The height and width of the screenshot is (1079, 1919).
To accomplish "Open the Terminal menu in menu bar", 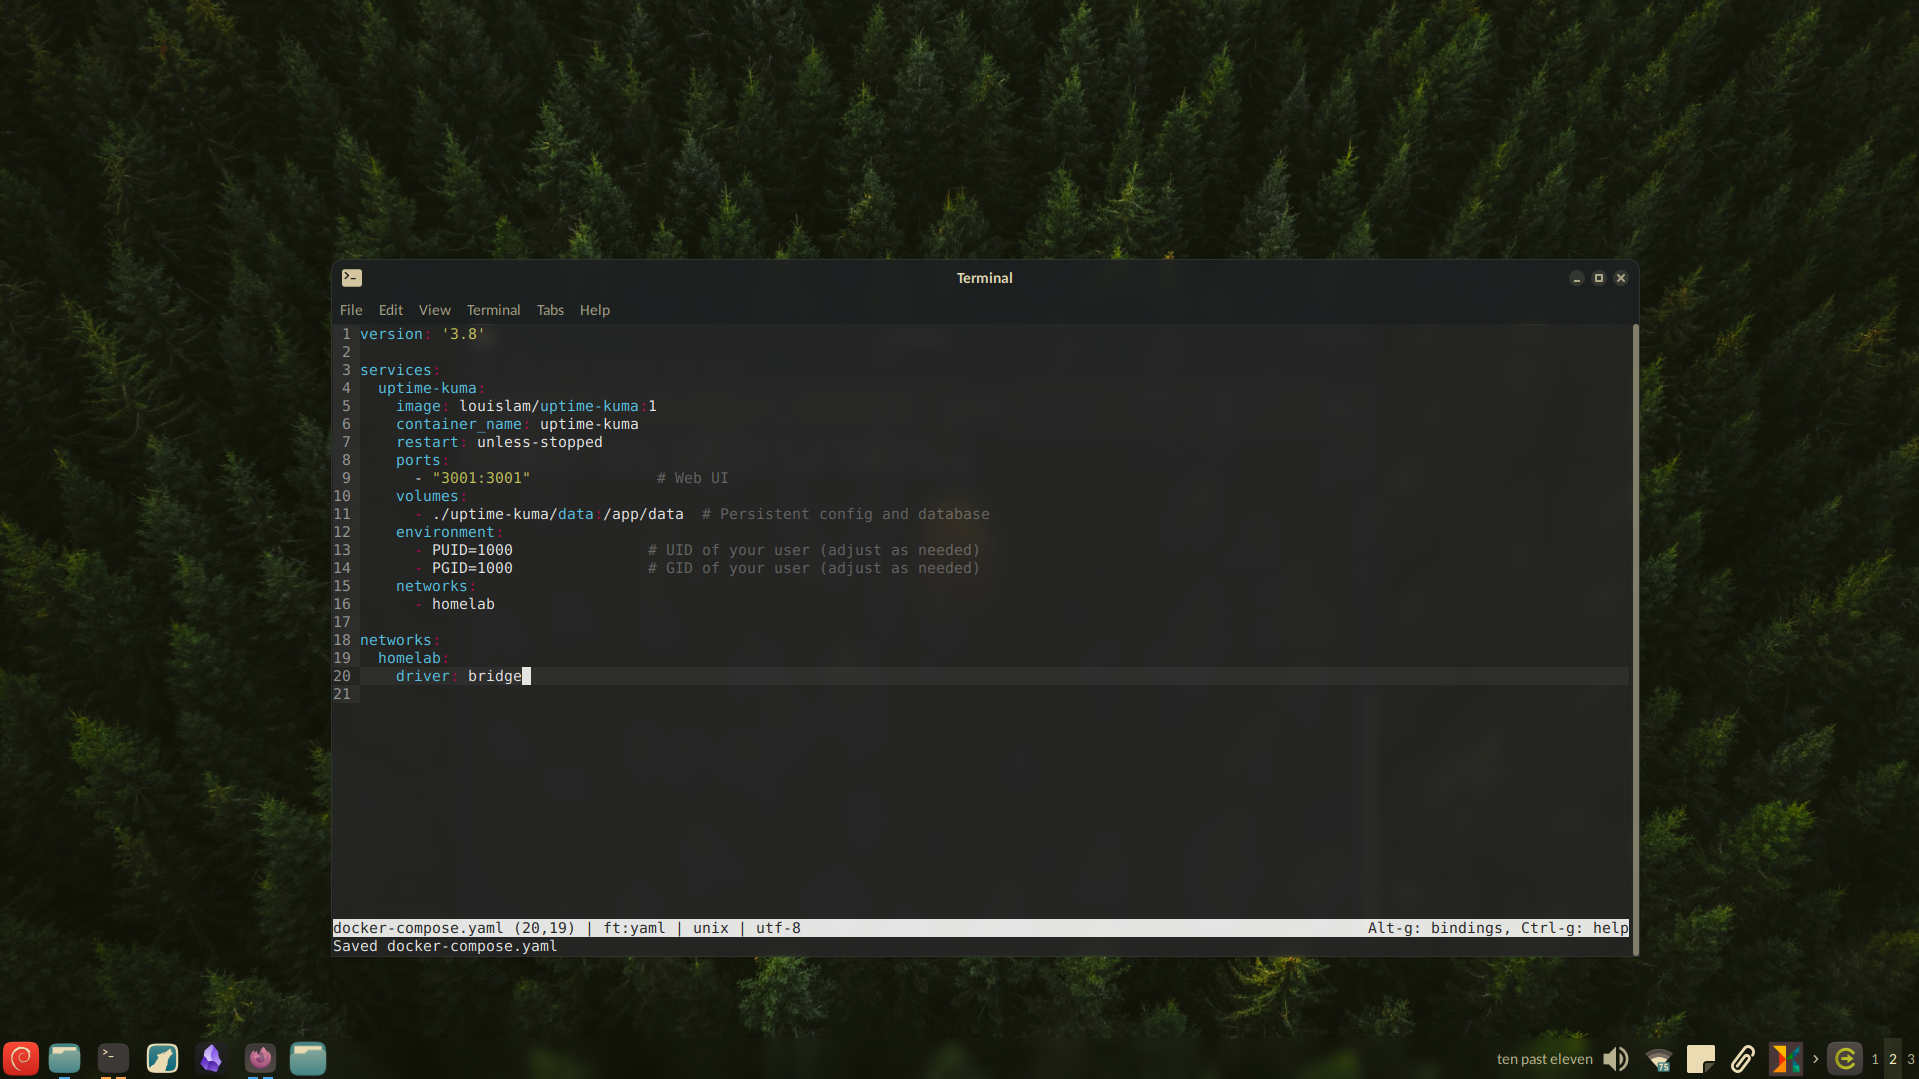I will pyautogui.click(x=494, y=310).
